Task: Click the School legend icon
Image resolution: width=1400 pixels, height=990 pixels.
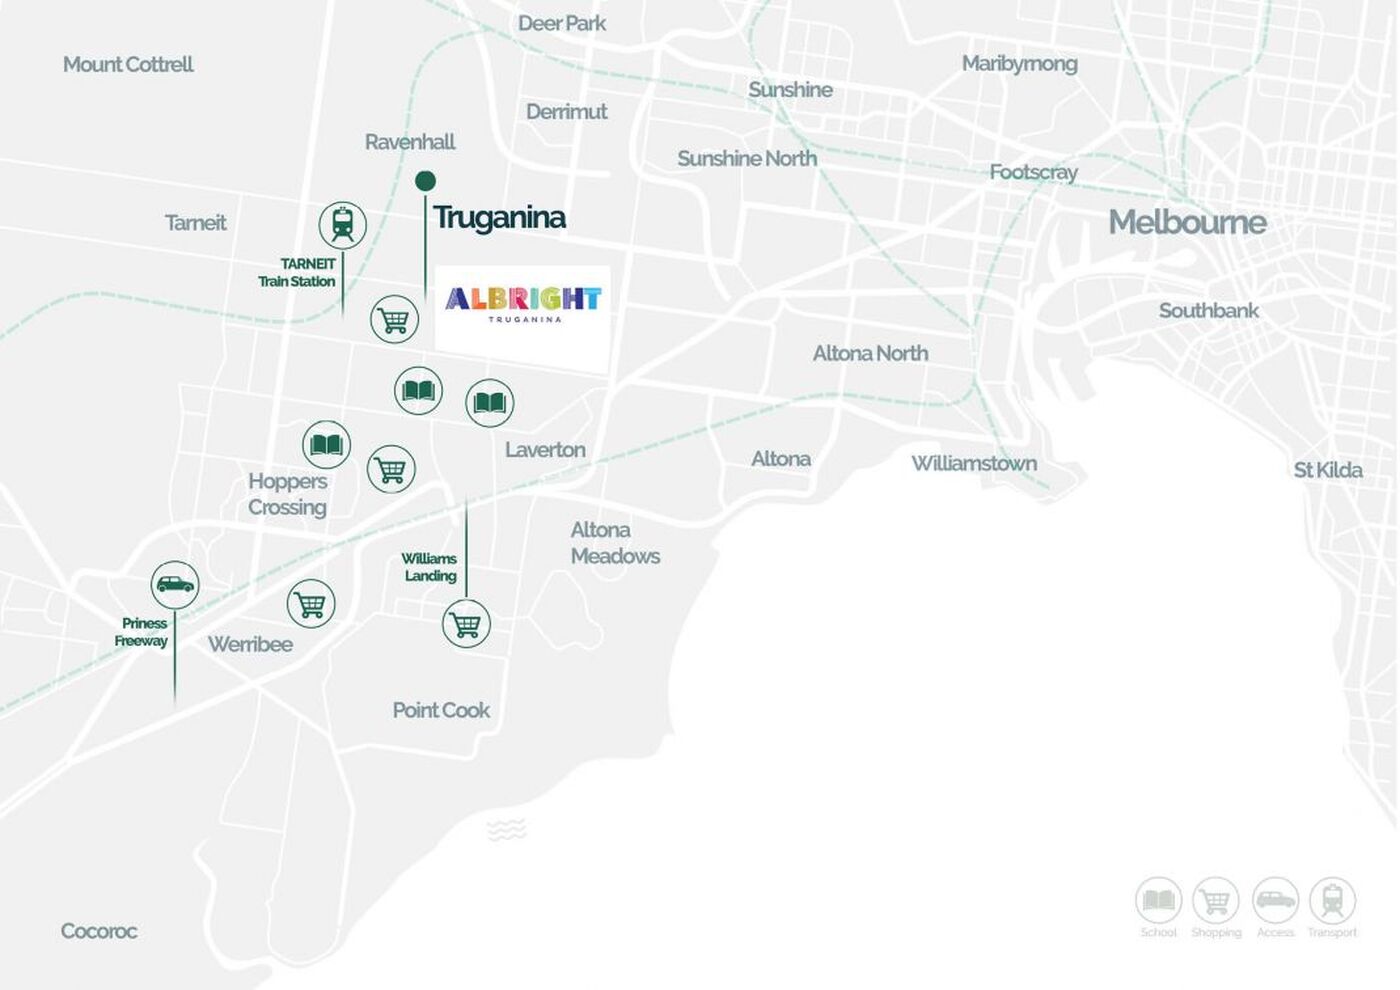Action: [1158, 900]
